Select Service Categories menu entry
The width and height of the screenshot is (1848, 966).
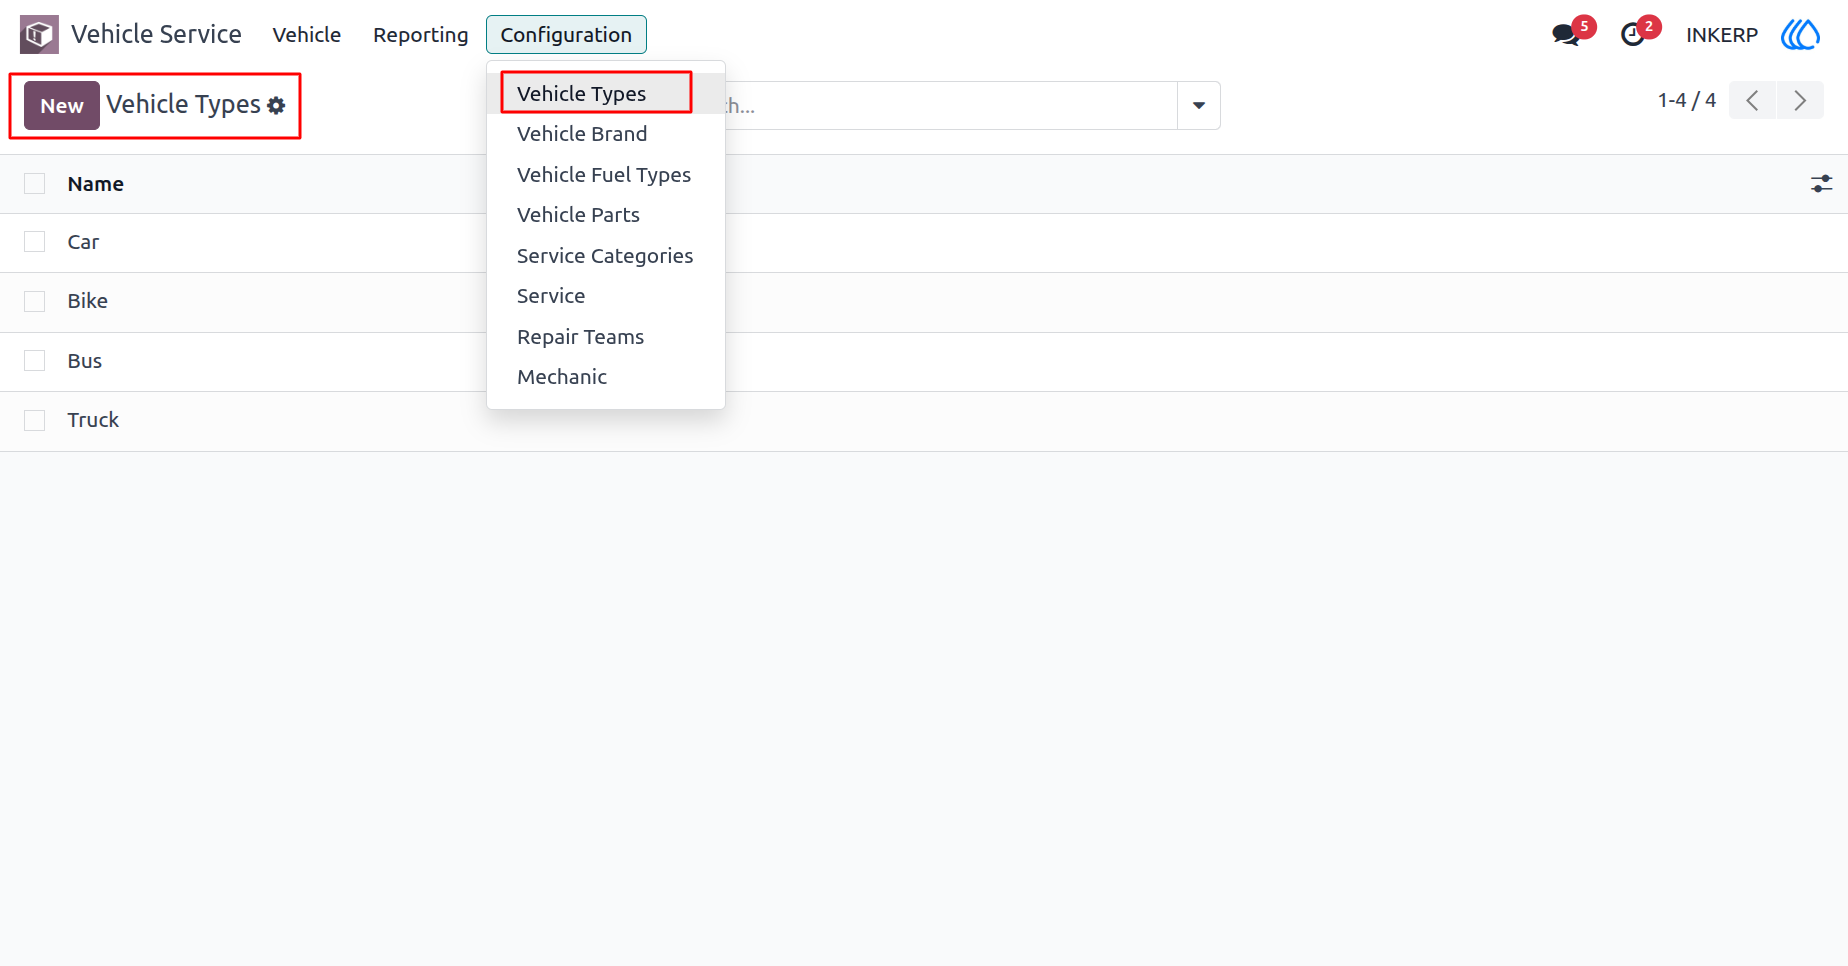[605, 256]
